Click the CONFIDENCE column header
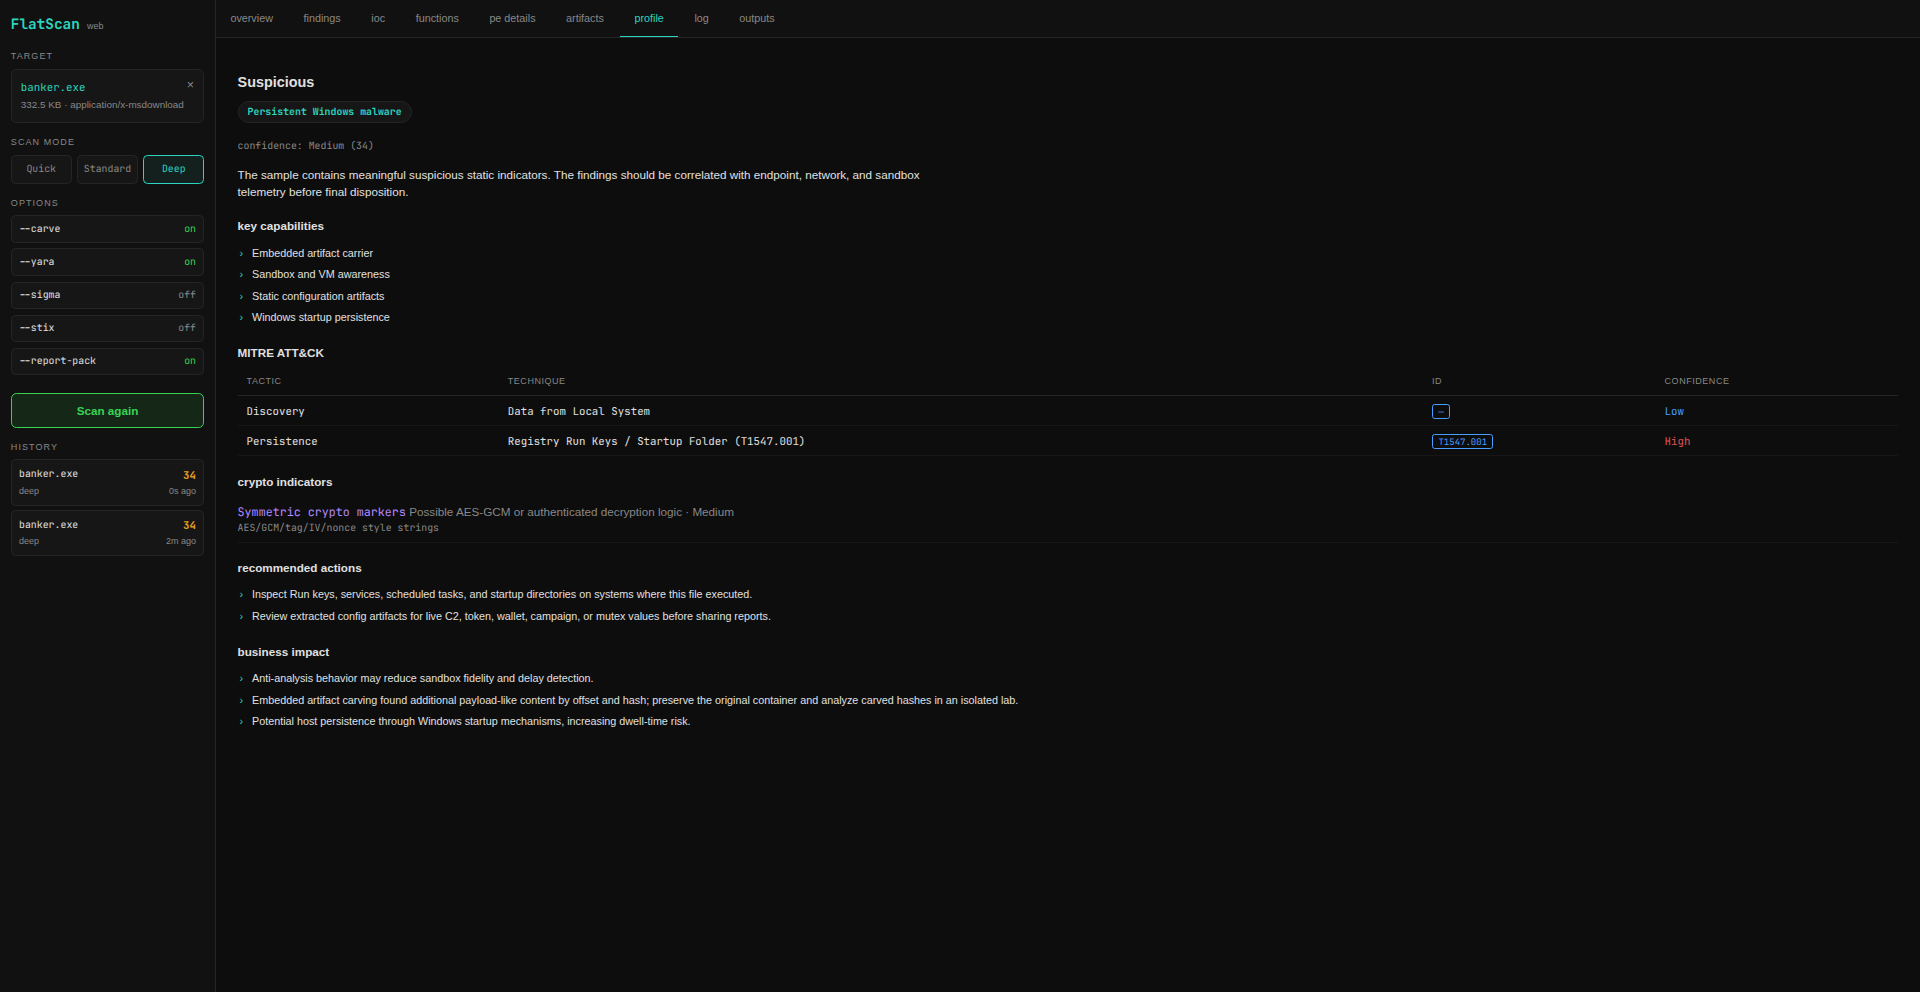The height and width of the screenshot is (992, 1920). pos(1696,381)
